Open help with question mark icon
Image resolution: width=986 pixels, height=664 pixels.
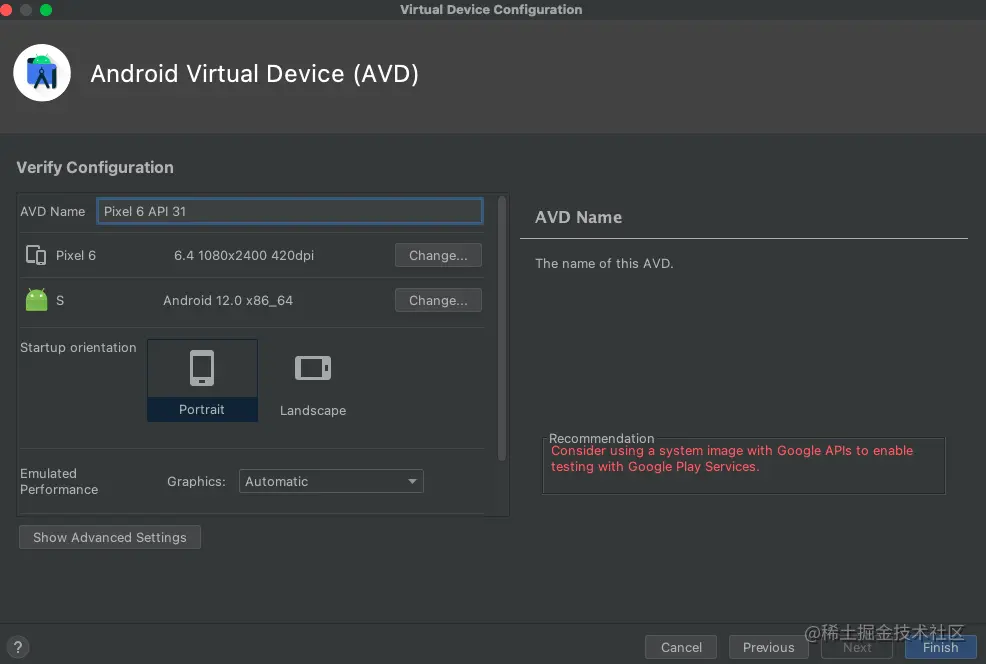pos(18,647)
